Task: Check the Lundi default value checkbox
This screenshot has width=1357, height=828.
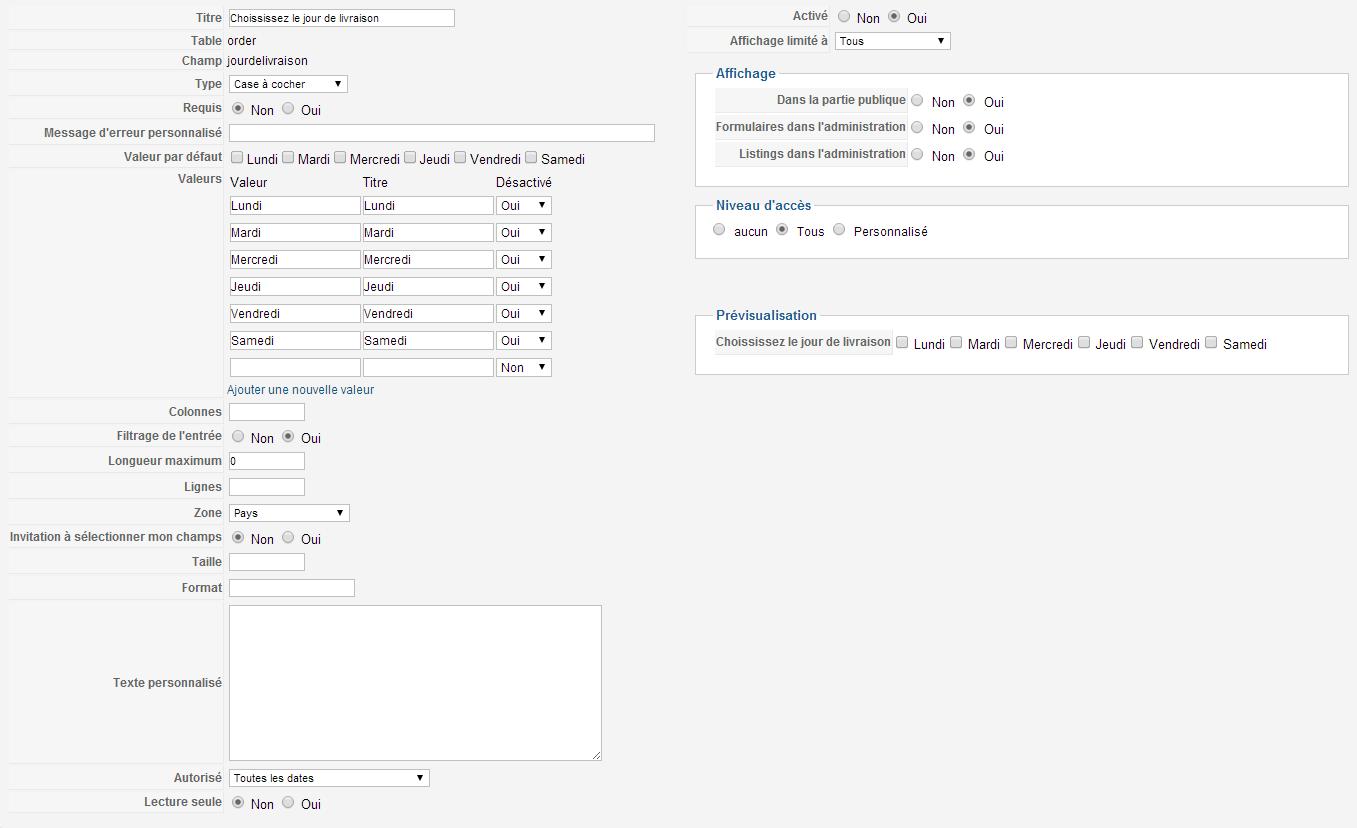Action: pyautogui.click(x=237, y=158)
